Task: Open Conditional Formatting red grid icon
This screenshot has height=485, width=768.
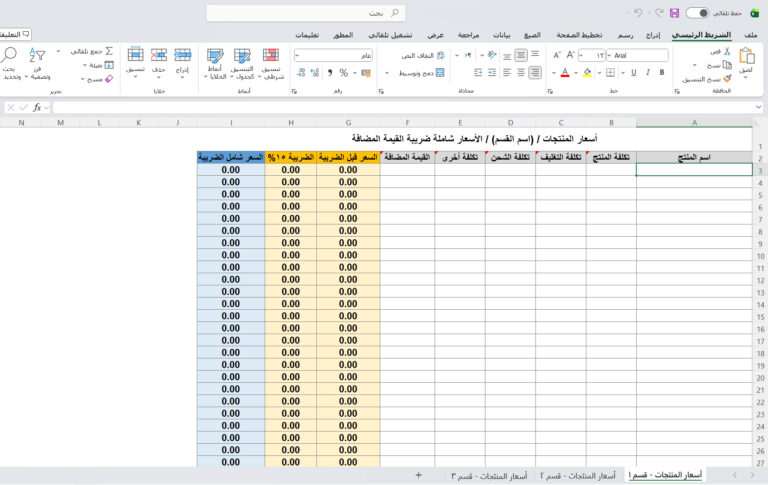Action: 271,55
